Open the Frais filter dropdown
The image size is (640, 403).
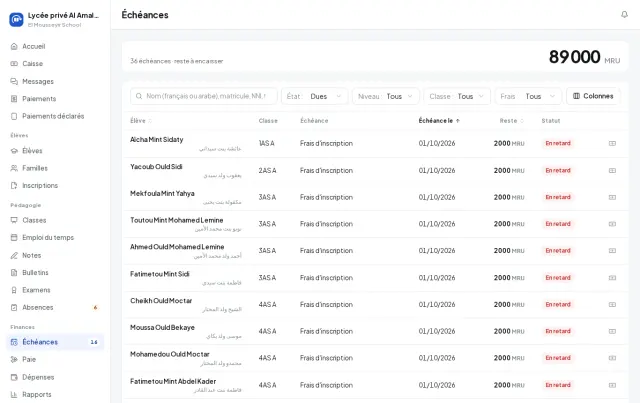528,96
